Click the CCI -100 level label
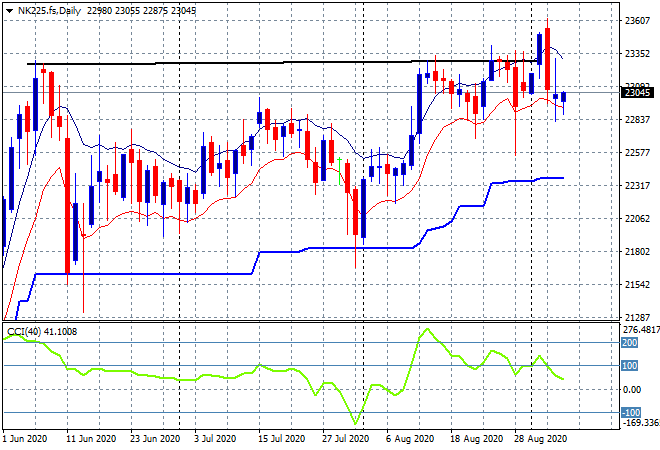 pos(631,413)
